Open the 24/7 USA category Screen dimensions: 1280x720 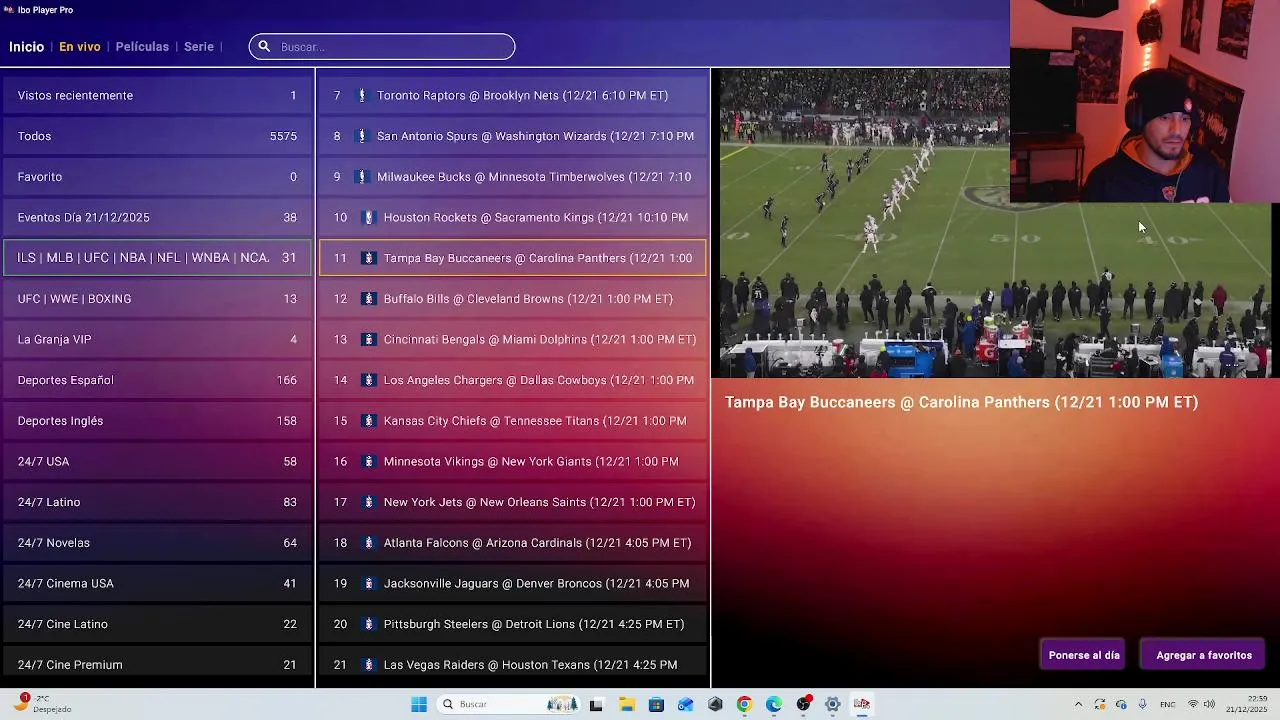pyautogui.click(x=157, y=462)
